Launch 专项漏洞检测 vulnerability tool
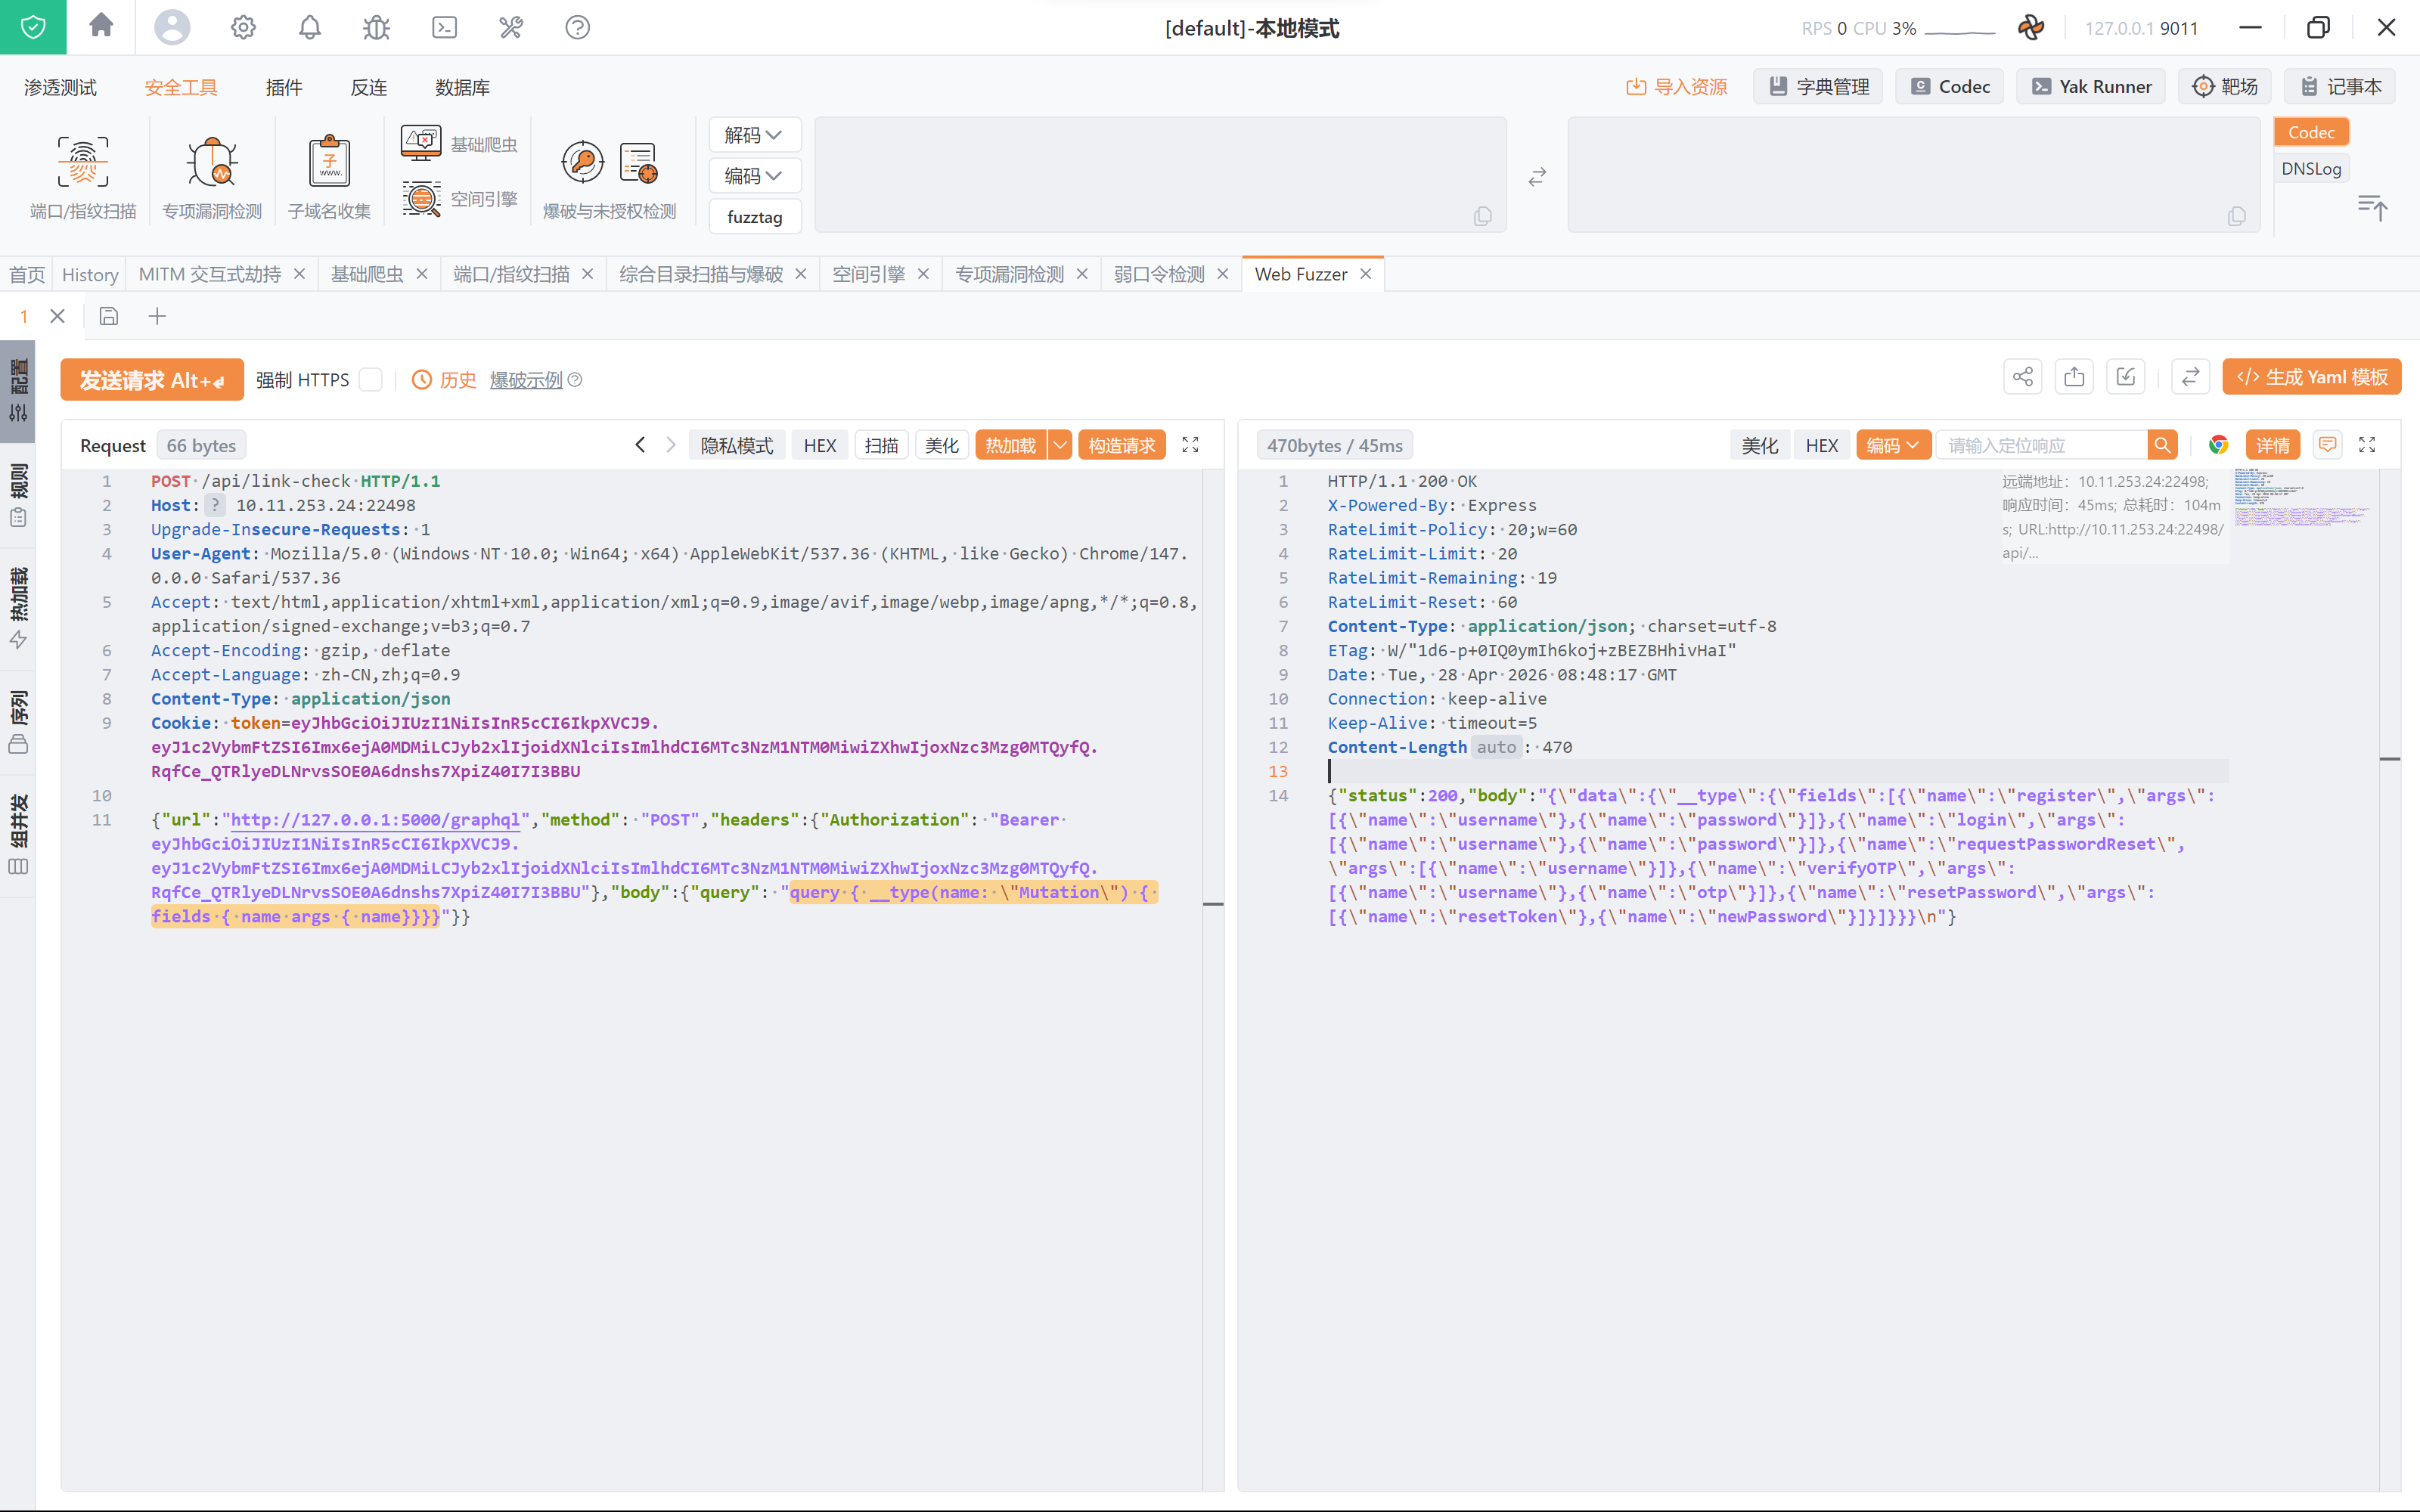 (212, 176)
